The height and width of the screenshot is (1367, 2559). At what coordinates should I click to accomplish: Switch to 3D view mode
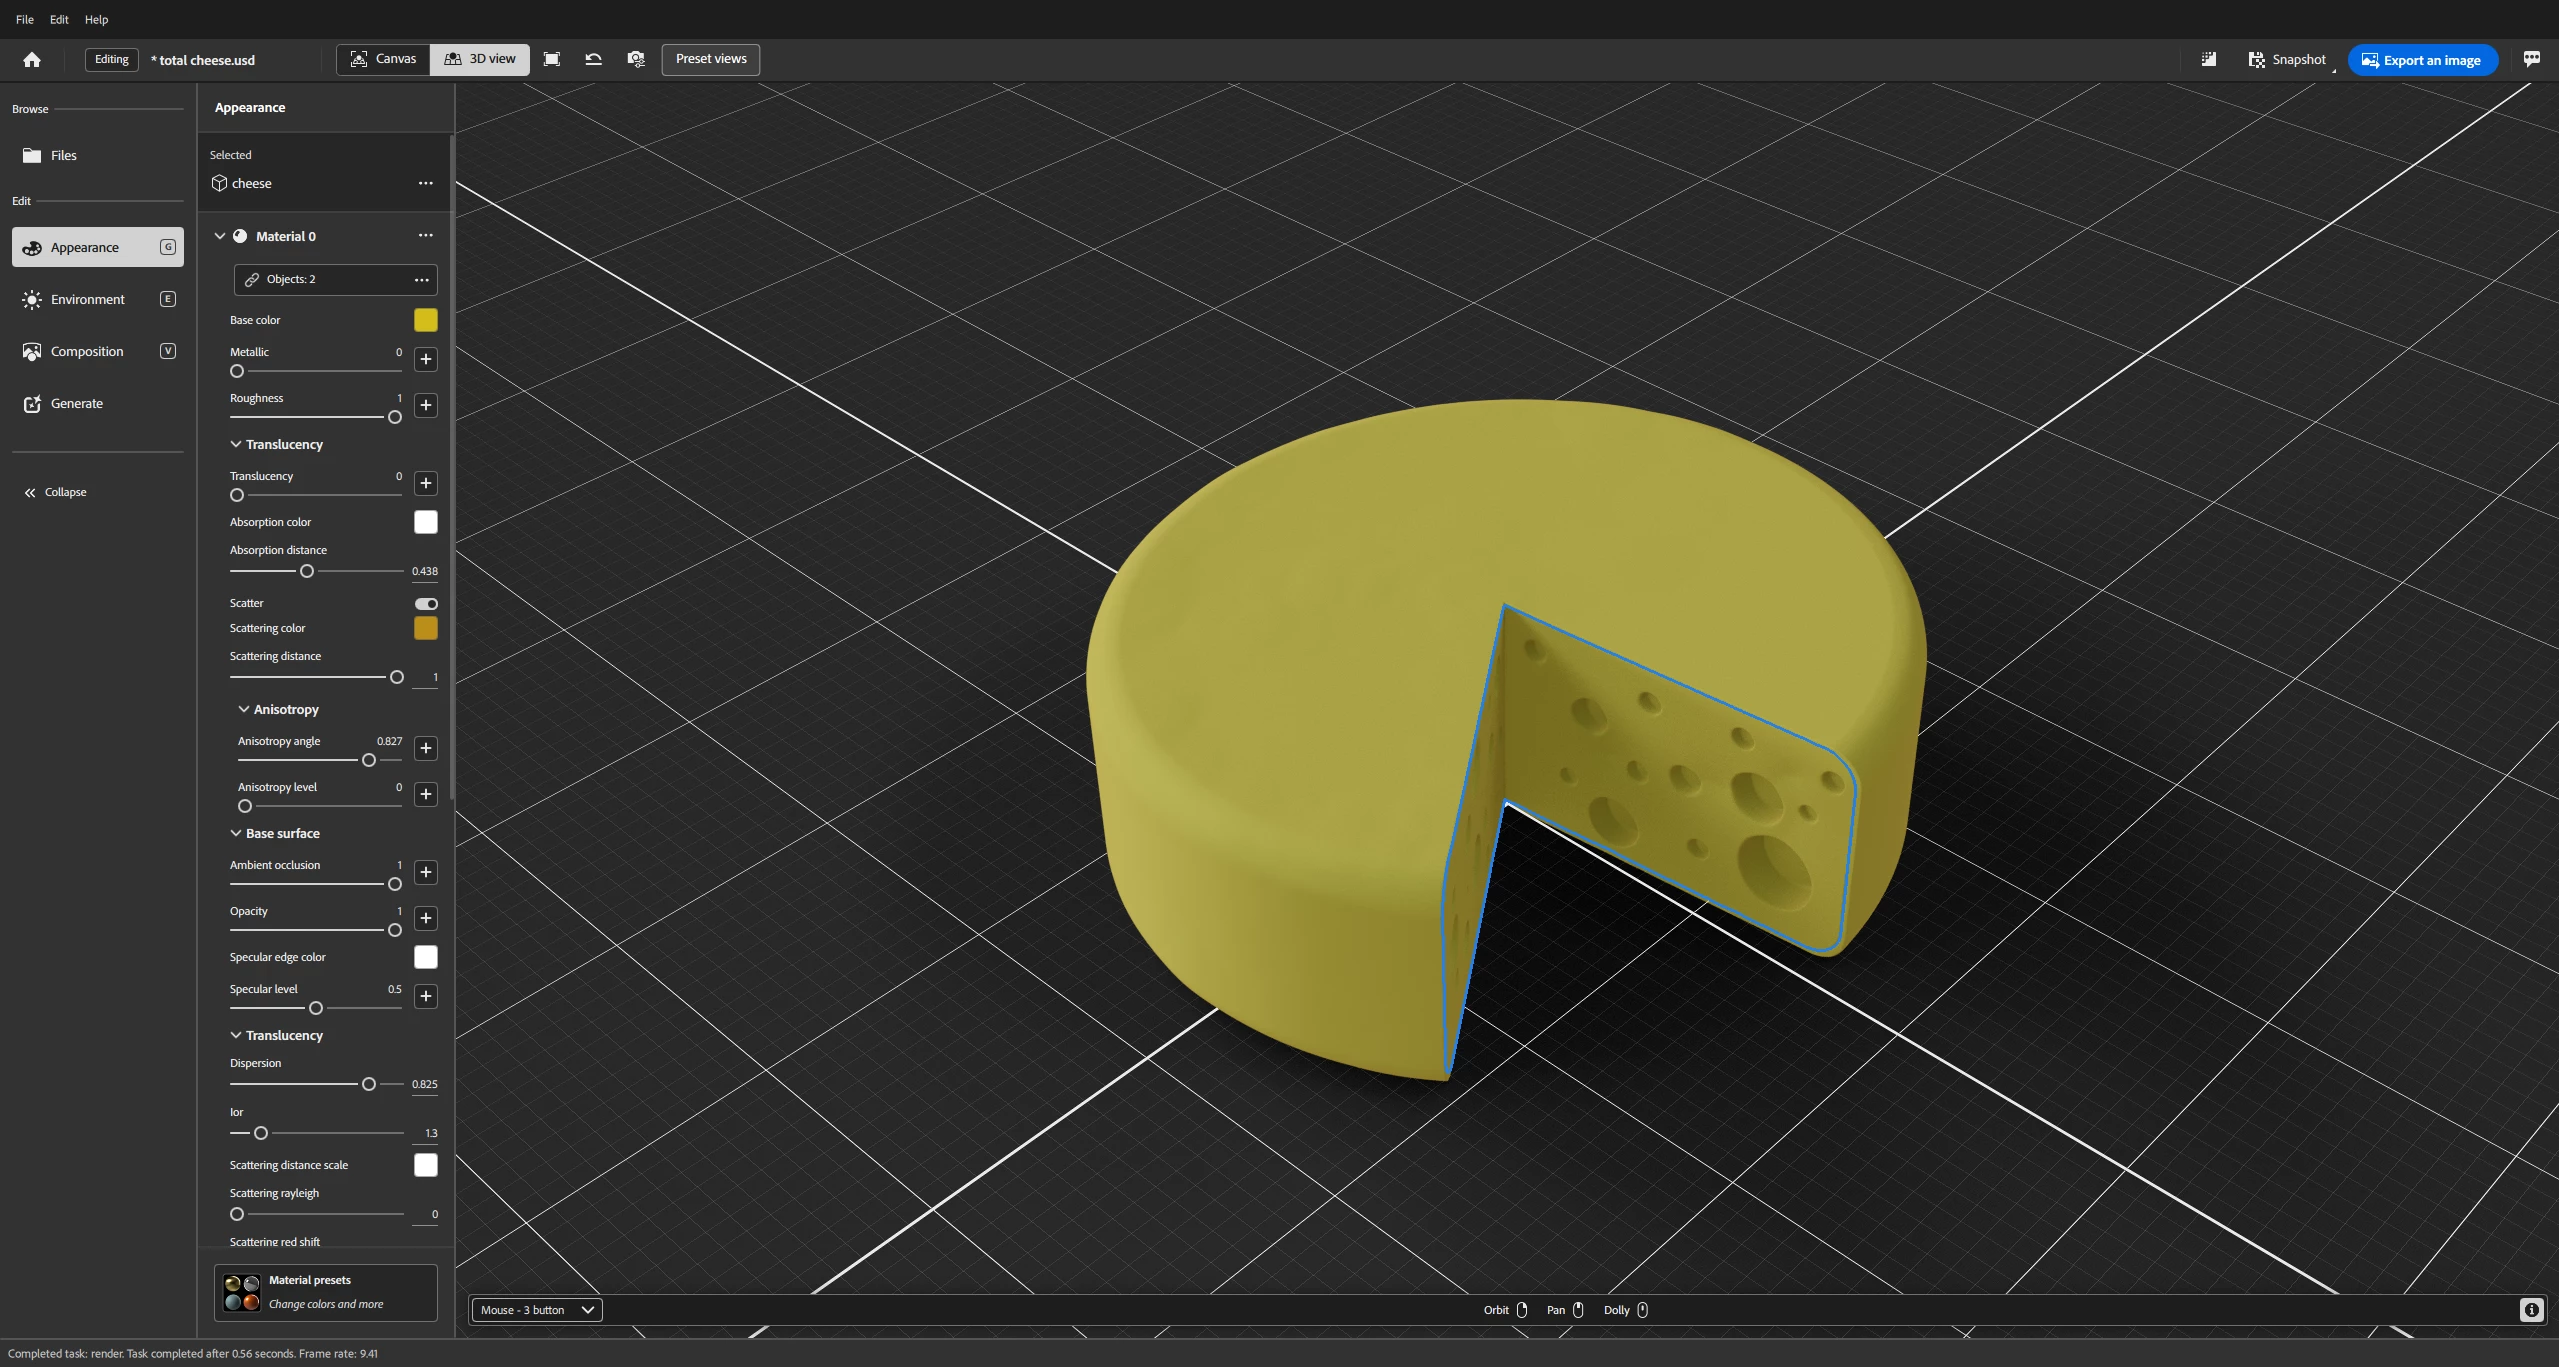(480, 59)
